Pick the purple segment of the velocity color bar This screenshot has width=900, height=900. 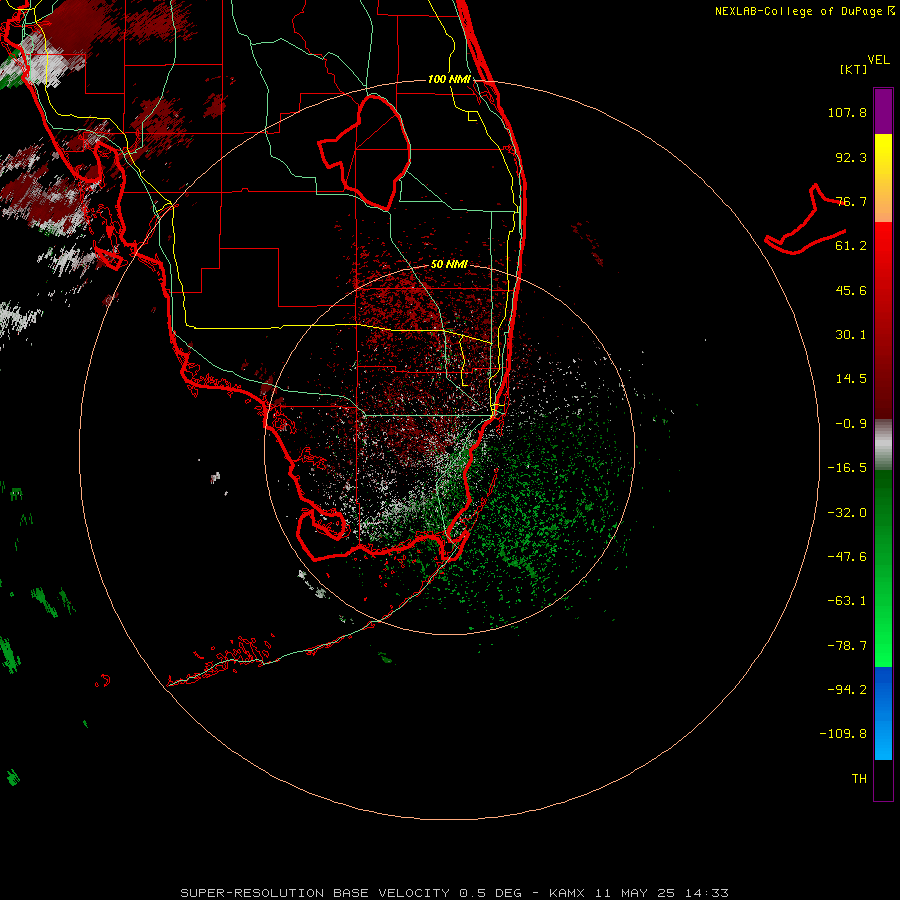pos(883,111)
